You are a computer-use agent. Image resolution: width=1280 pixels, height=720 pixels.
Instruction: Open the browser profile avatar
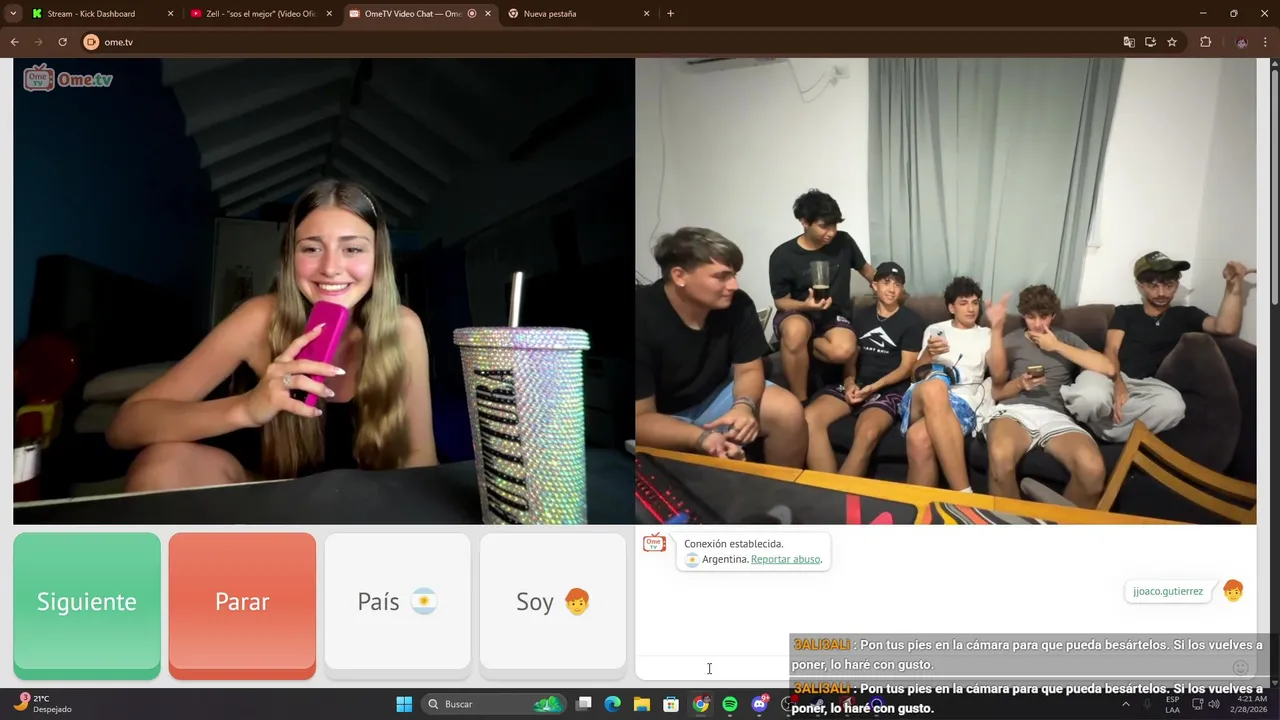(x=1242, y=42)
